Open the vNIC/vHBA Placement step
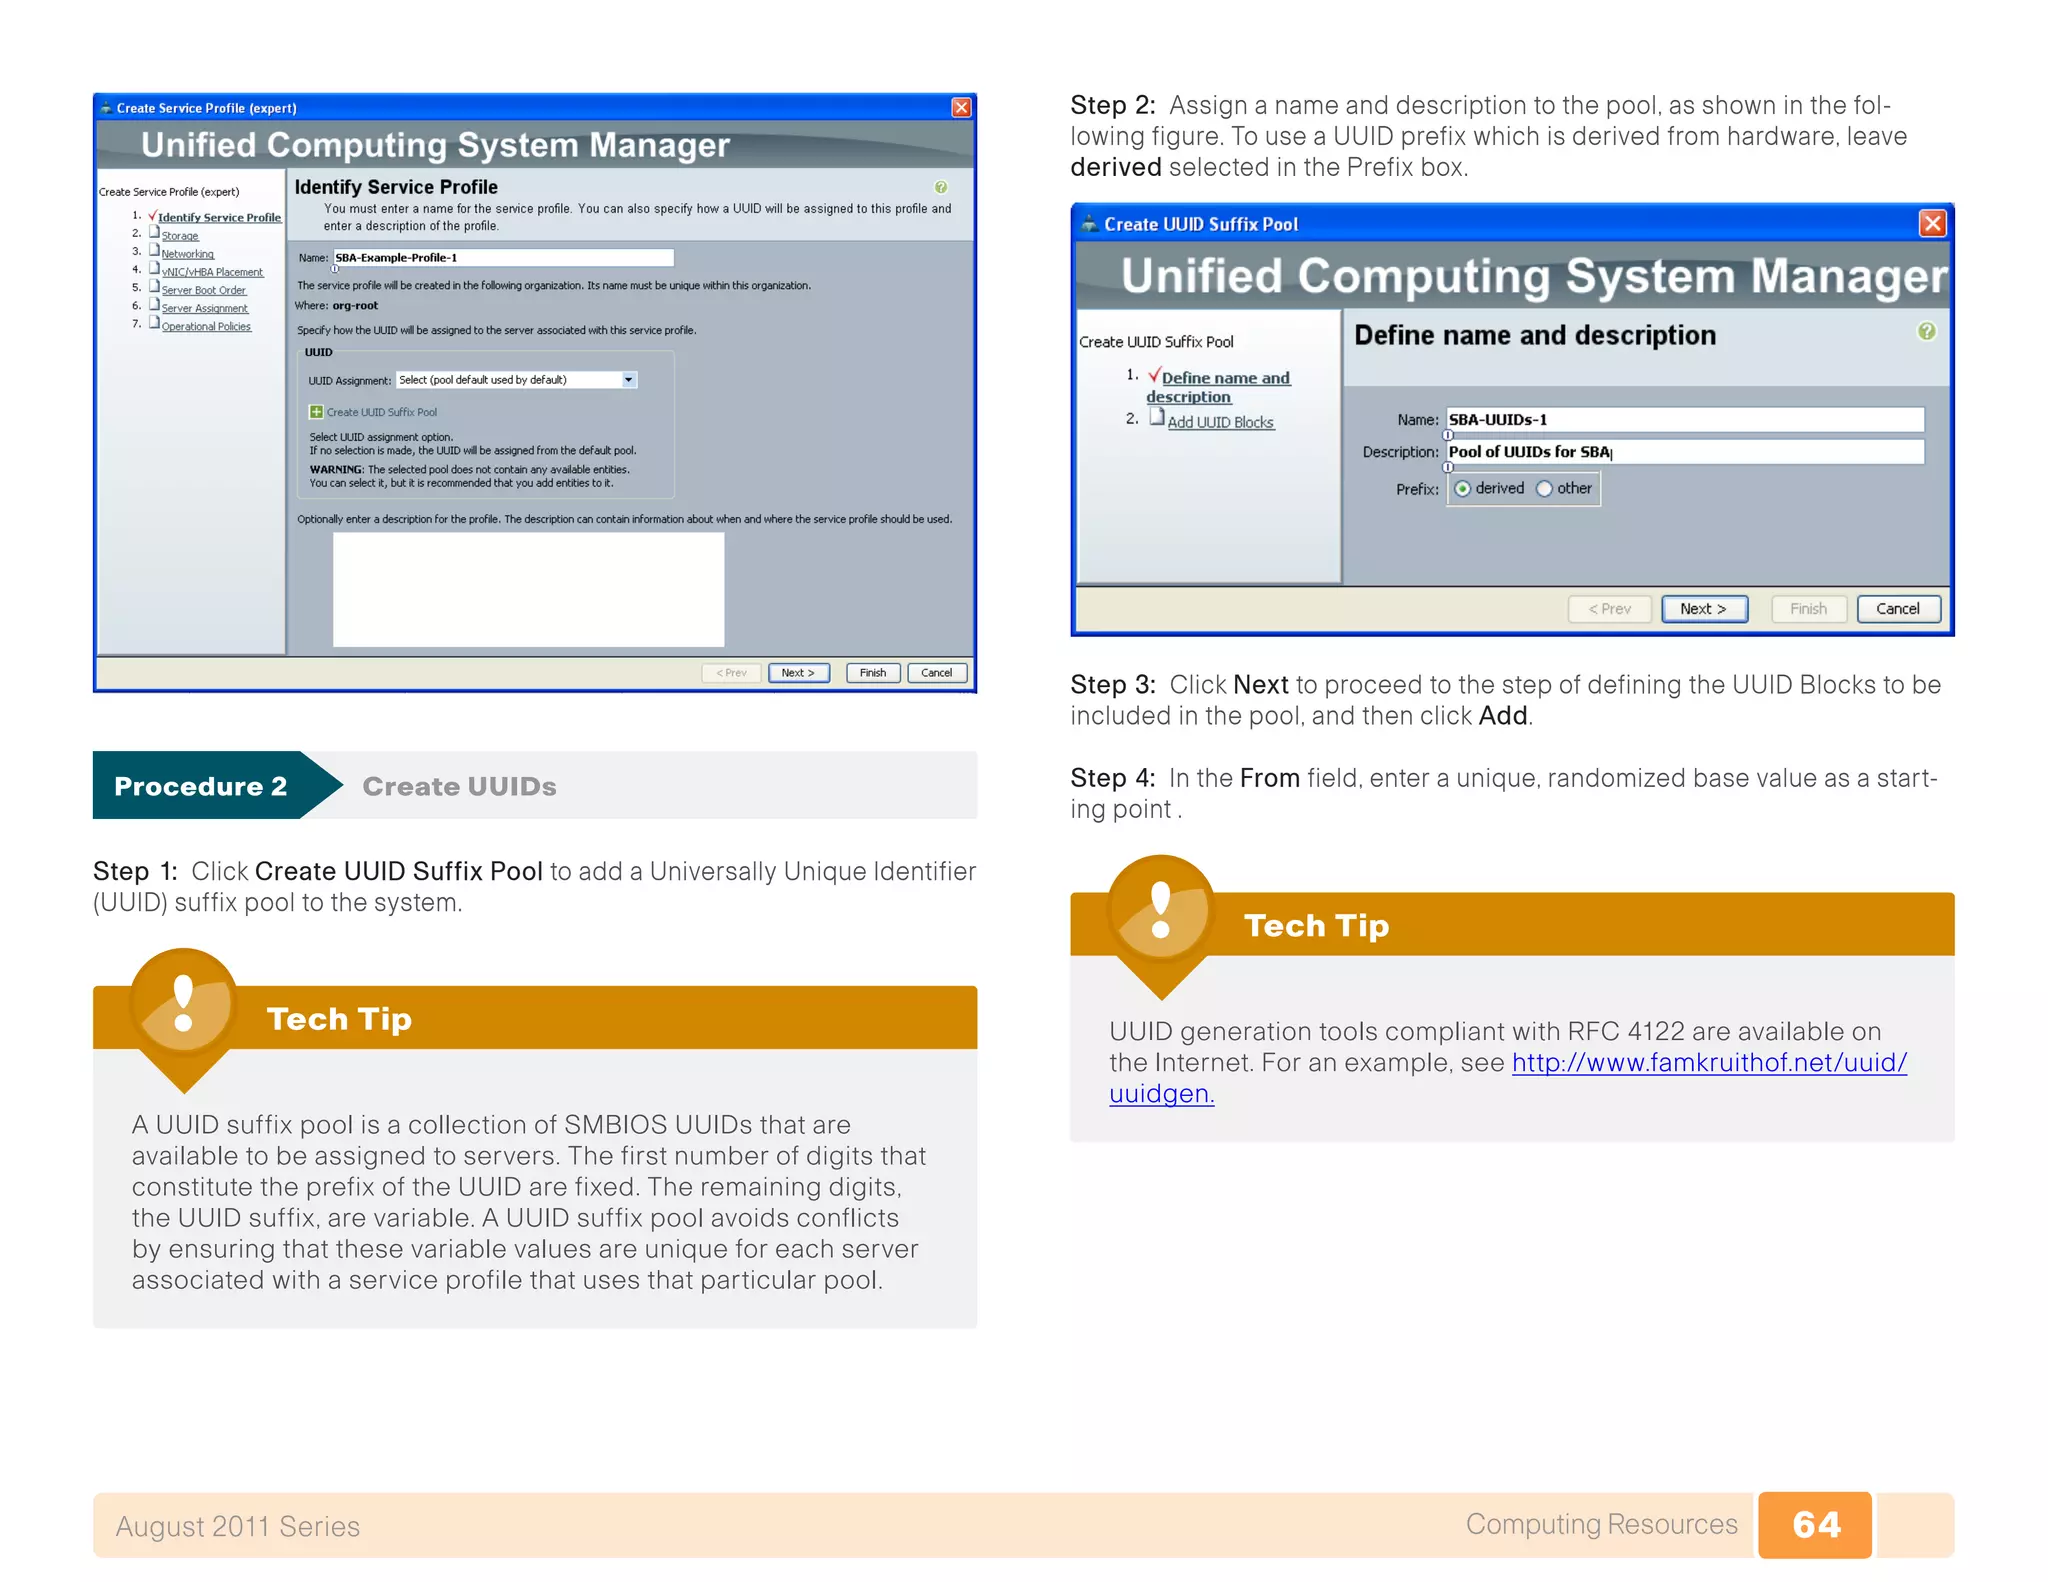 click(x=212, y=272)
